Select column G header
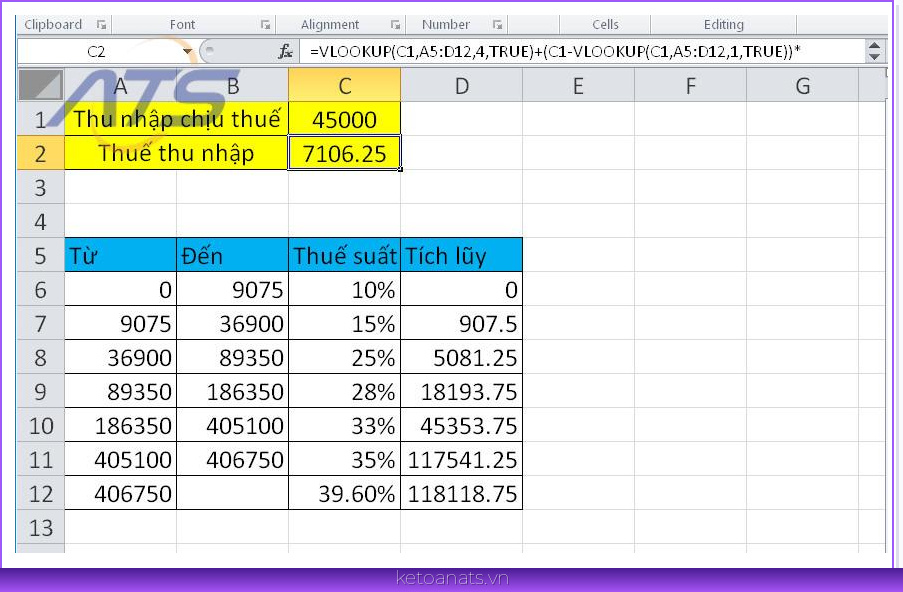This screenshot has width=903, height=592. click(803, 85)
